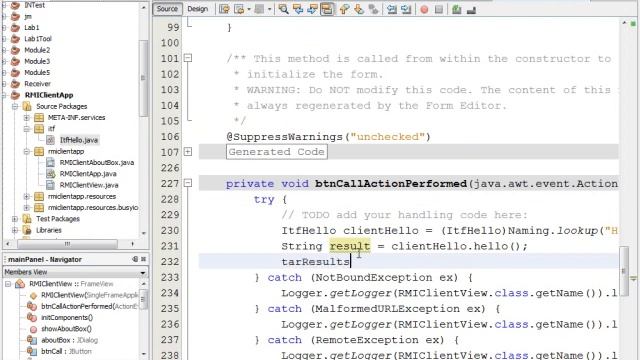Click the btnCallActionPerformed method name in the code editor
The image size is (640, 360).
point(391,184)
